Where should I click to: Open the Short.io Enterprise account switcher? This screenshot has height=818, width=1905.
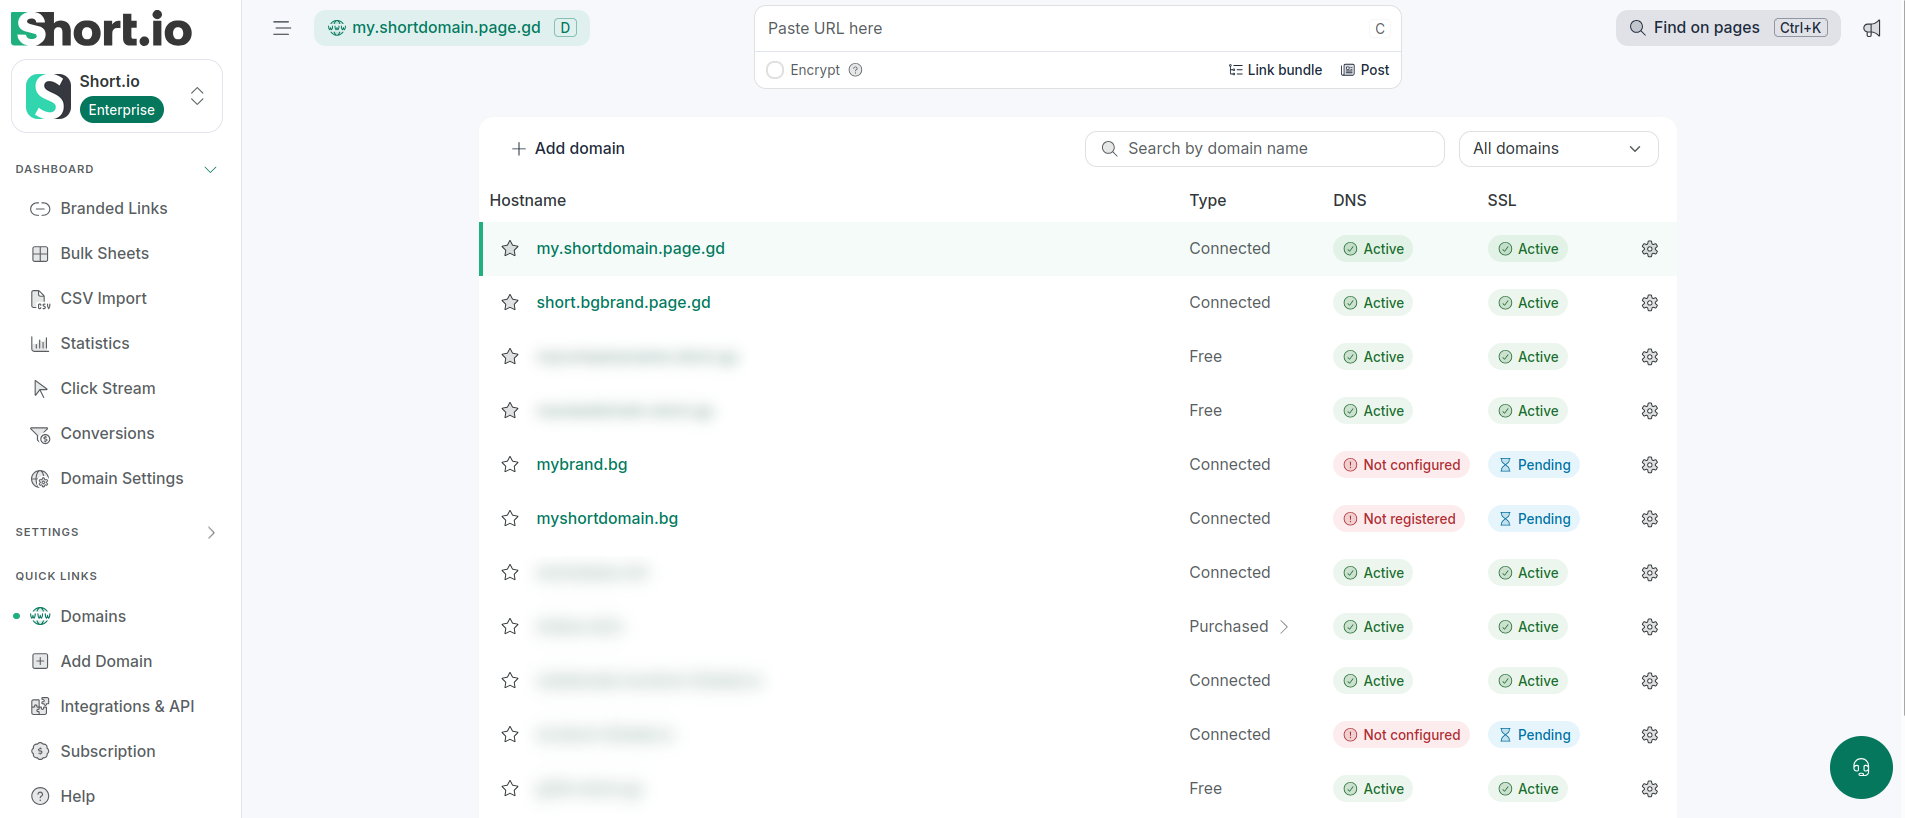pyautogui.click(x=117, y=96)
